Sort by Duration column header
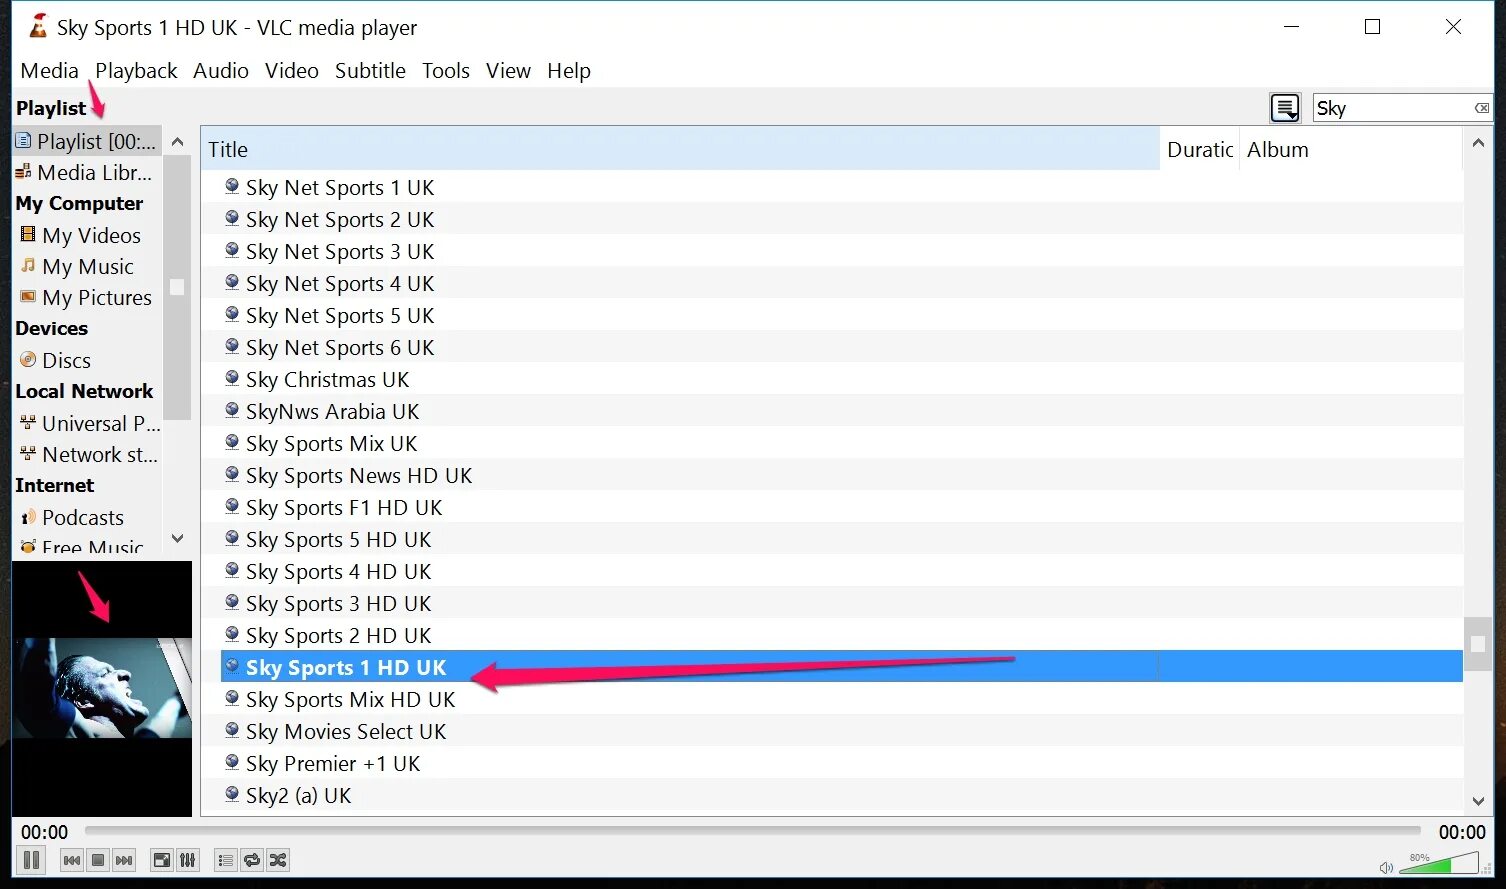 pos(1200,149)
